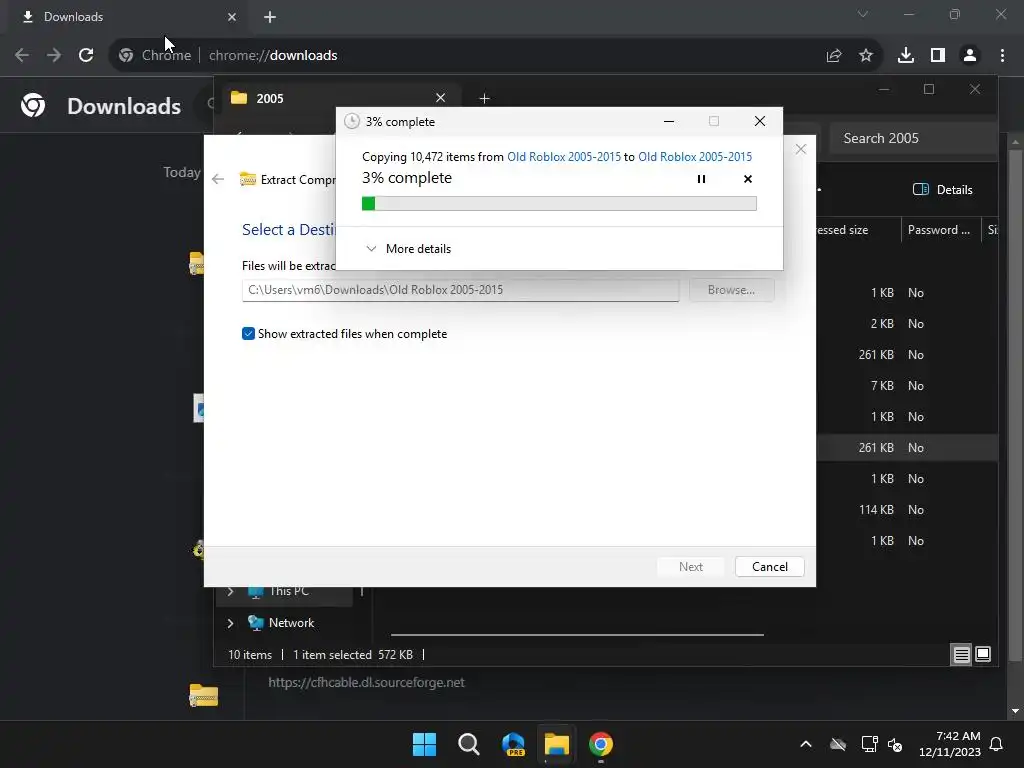Open Windows Search from the taskbar
This screenshot has width=1024, height=768.
[468, 744]
